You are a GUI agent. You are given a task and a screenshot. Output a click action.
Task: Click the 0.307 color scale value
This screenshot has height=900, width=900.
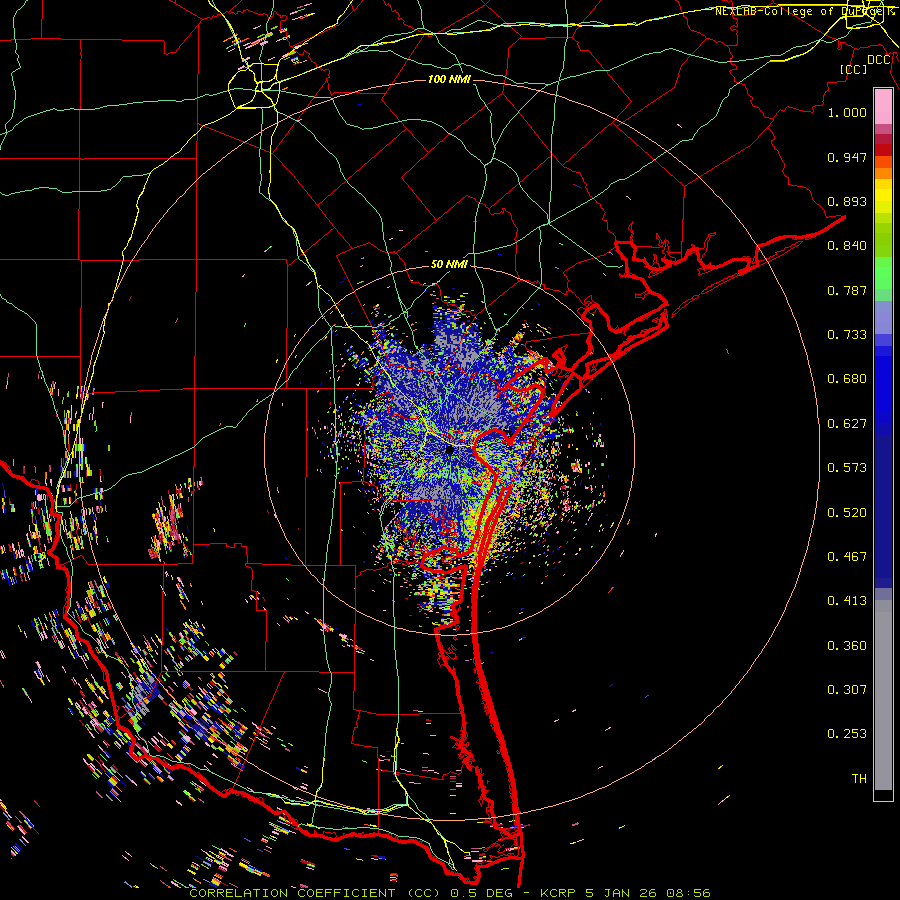[x=847, y=690]
